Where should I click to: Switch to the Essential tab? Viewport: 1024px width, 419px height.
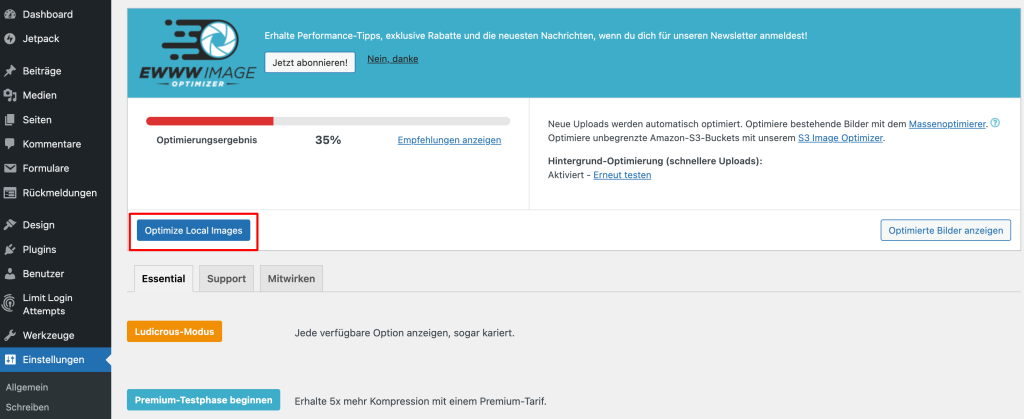click(x=163, y=279)
